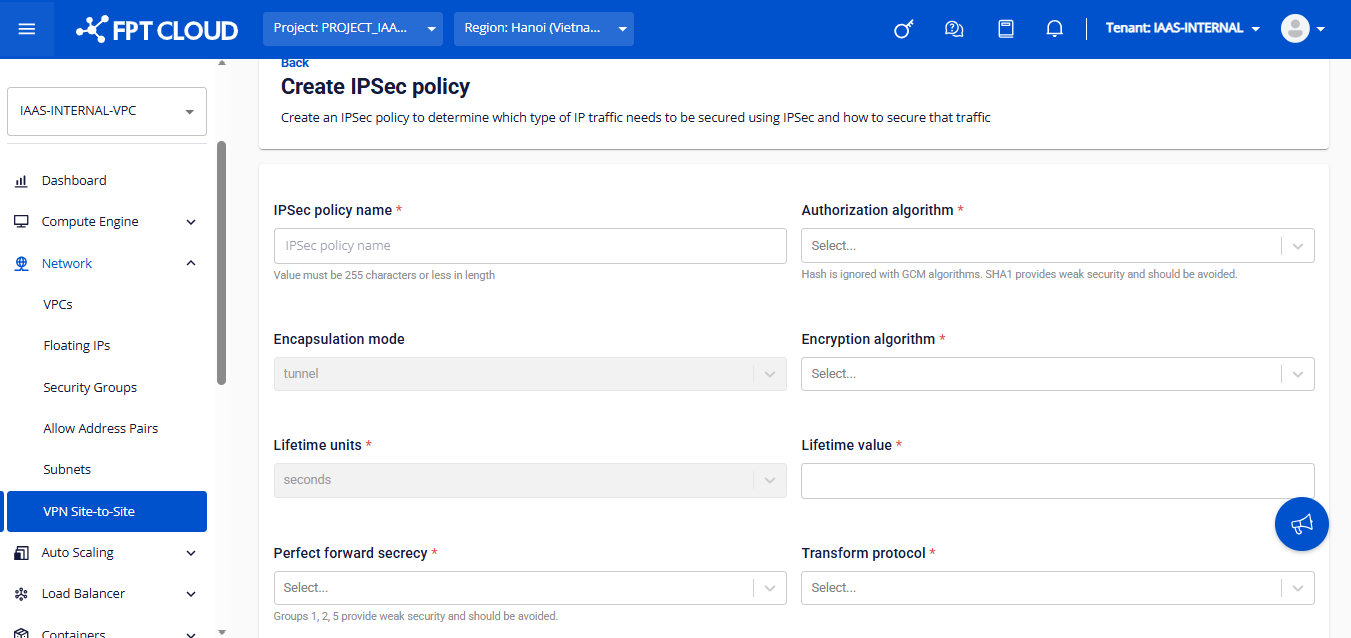Open the Authorization algorithm dropdown
The height and width of the screenshot is (638, 1351).
(x=1057, y=245)
